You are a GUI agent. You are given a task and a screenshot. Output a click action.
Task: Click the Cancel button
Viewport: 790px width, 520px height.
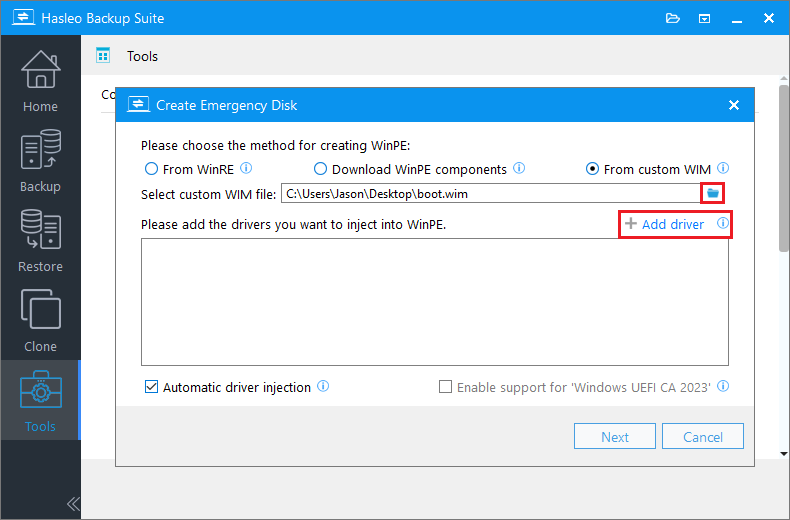coord(703,436)
